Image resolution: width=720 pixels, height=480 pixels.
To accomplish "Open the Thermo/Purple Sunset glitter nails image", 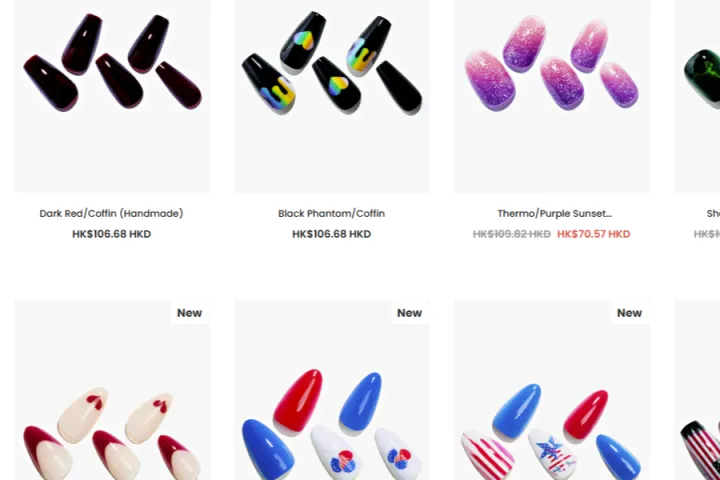I will point(552,96).
